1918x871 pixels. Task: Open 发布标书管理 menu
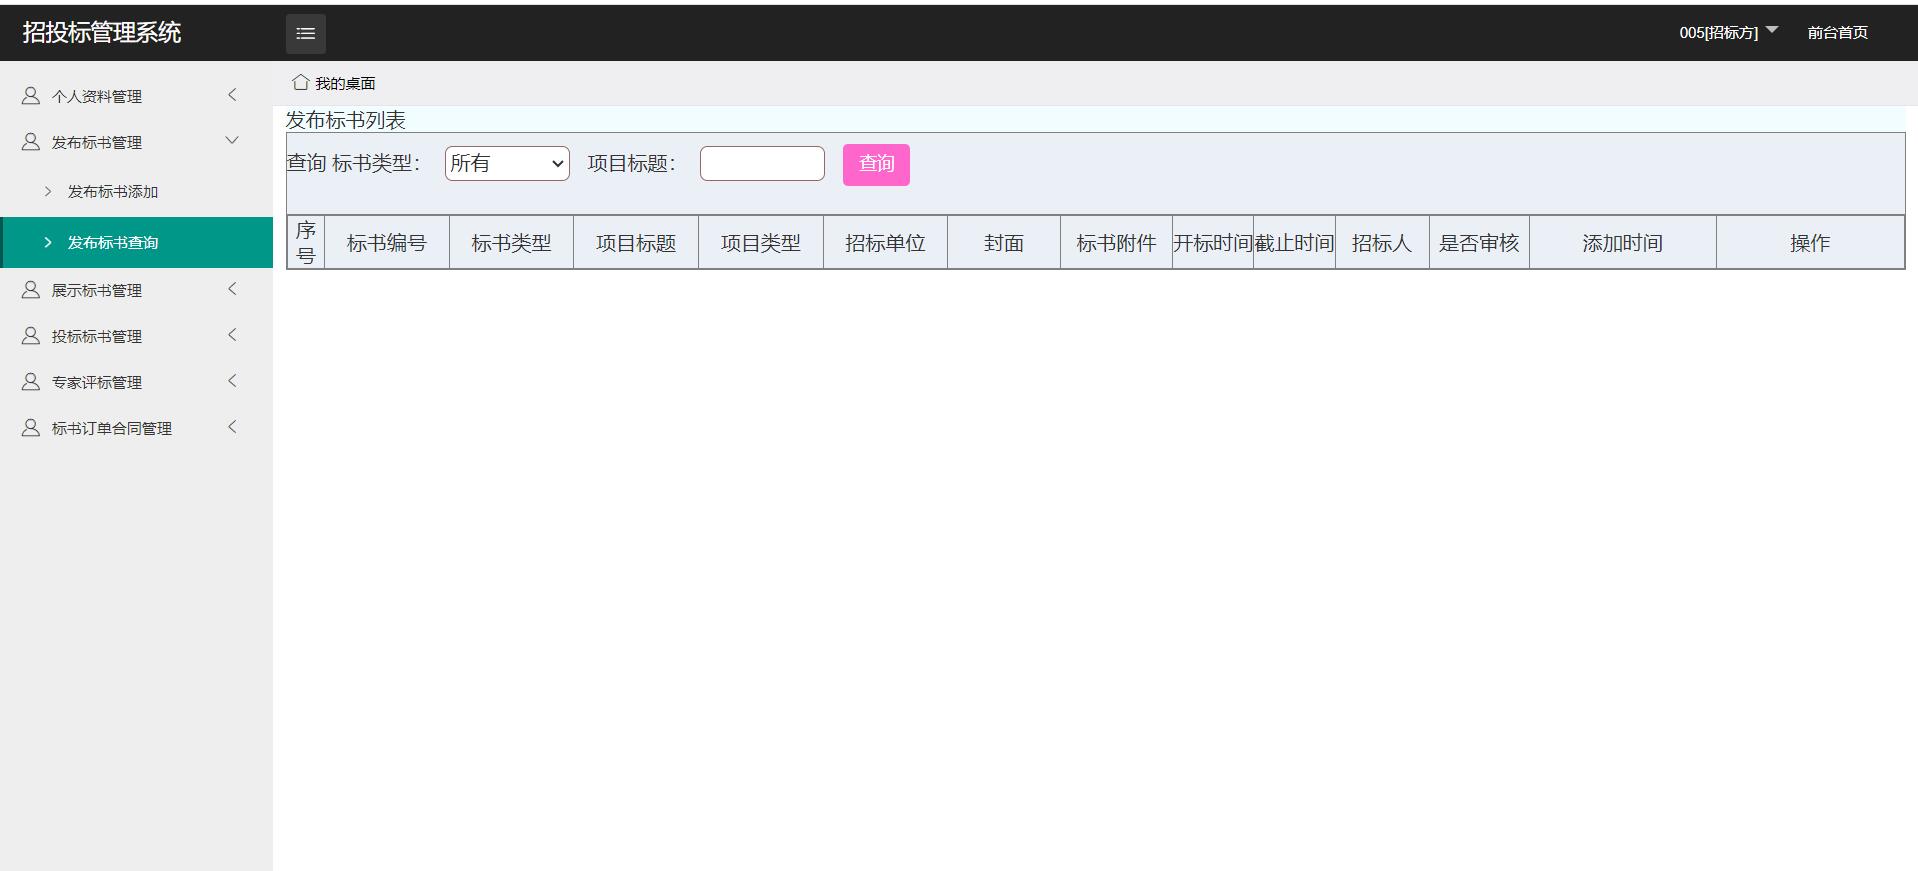[x=136, y=142]
